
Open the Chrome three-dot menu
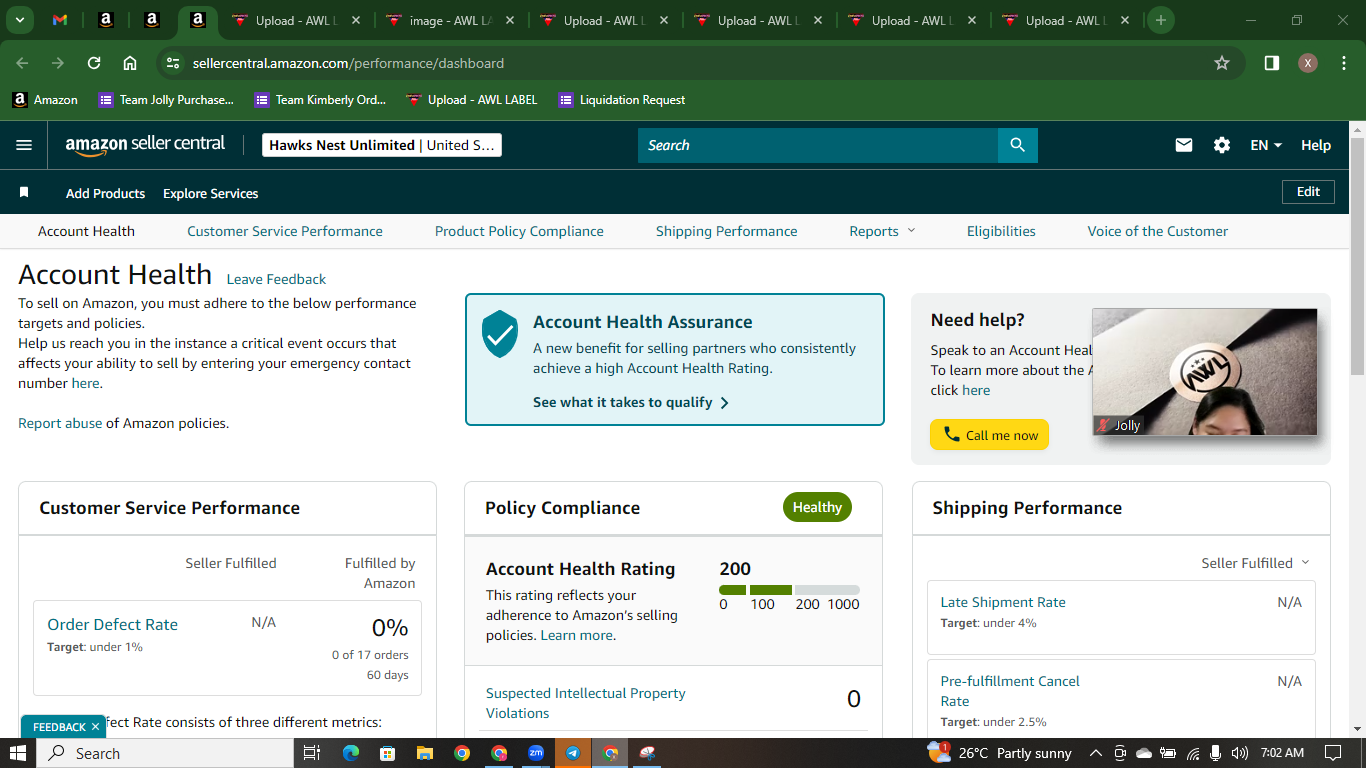coord(1342,63)
